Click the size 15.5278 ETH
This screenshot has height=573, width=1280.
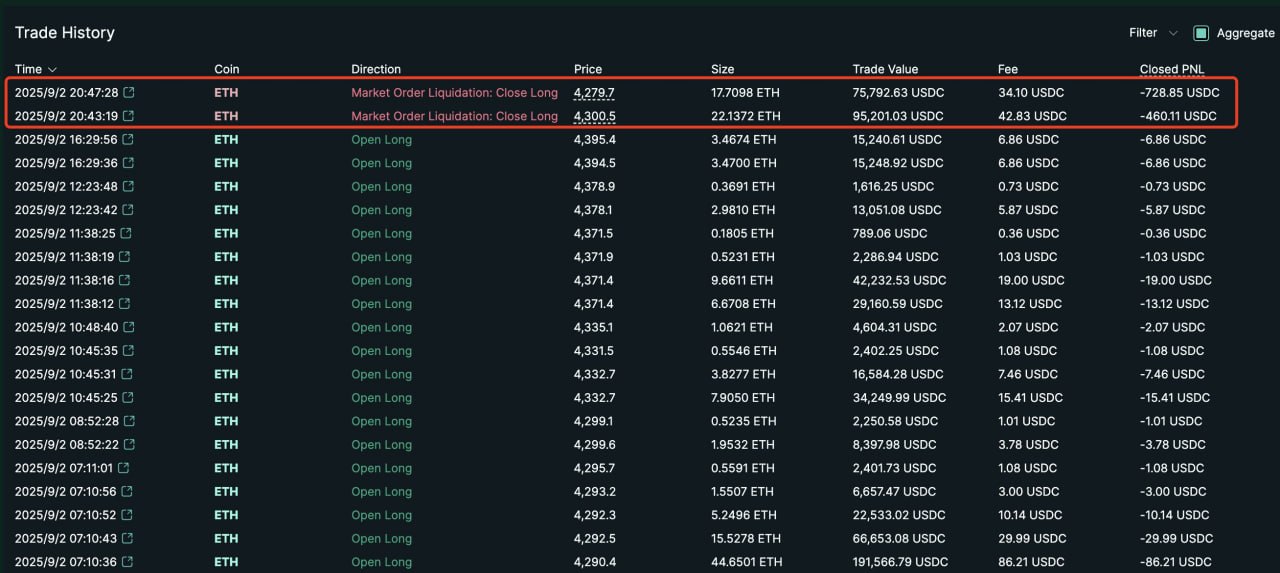pyautogui.click(x=745, y=539)
